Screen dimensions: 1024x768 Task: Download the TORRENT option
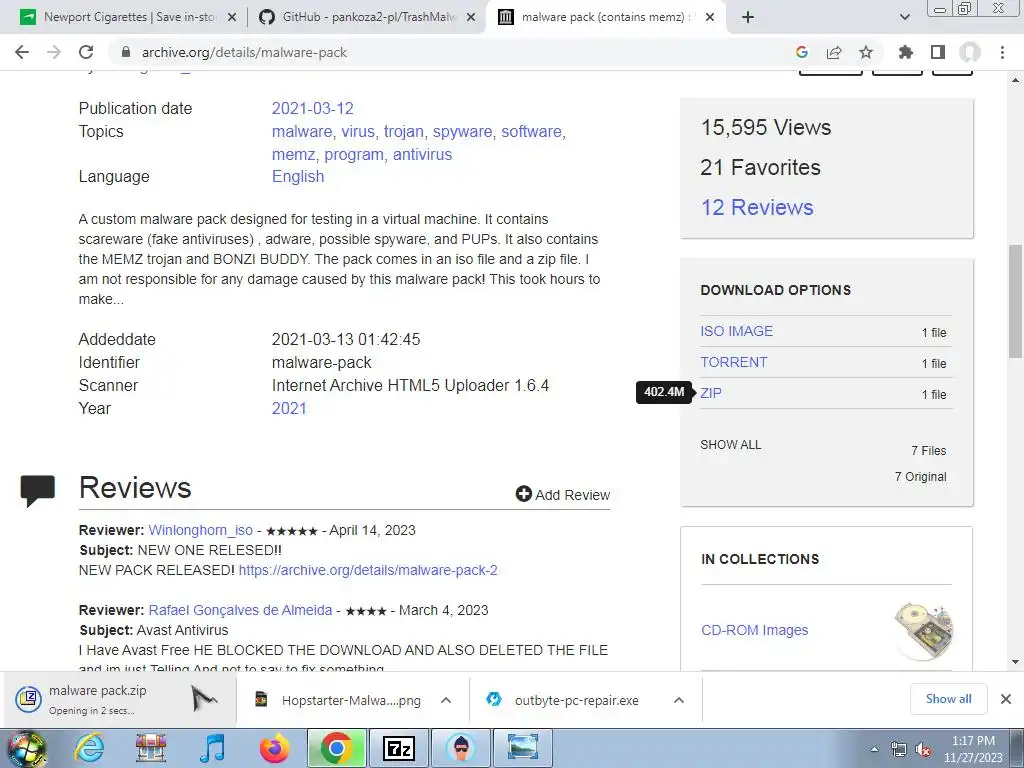pos(733,362)
